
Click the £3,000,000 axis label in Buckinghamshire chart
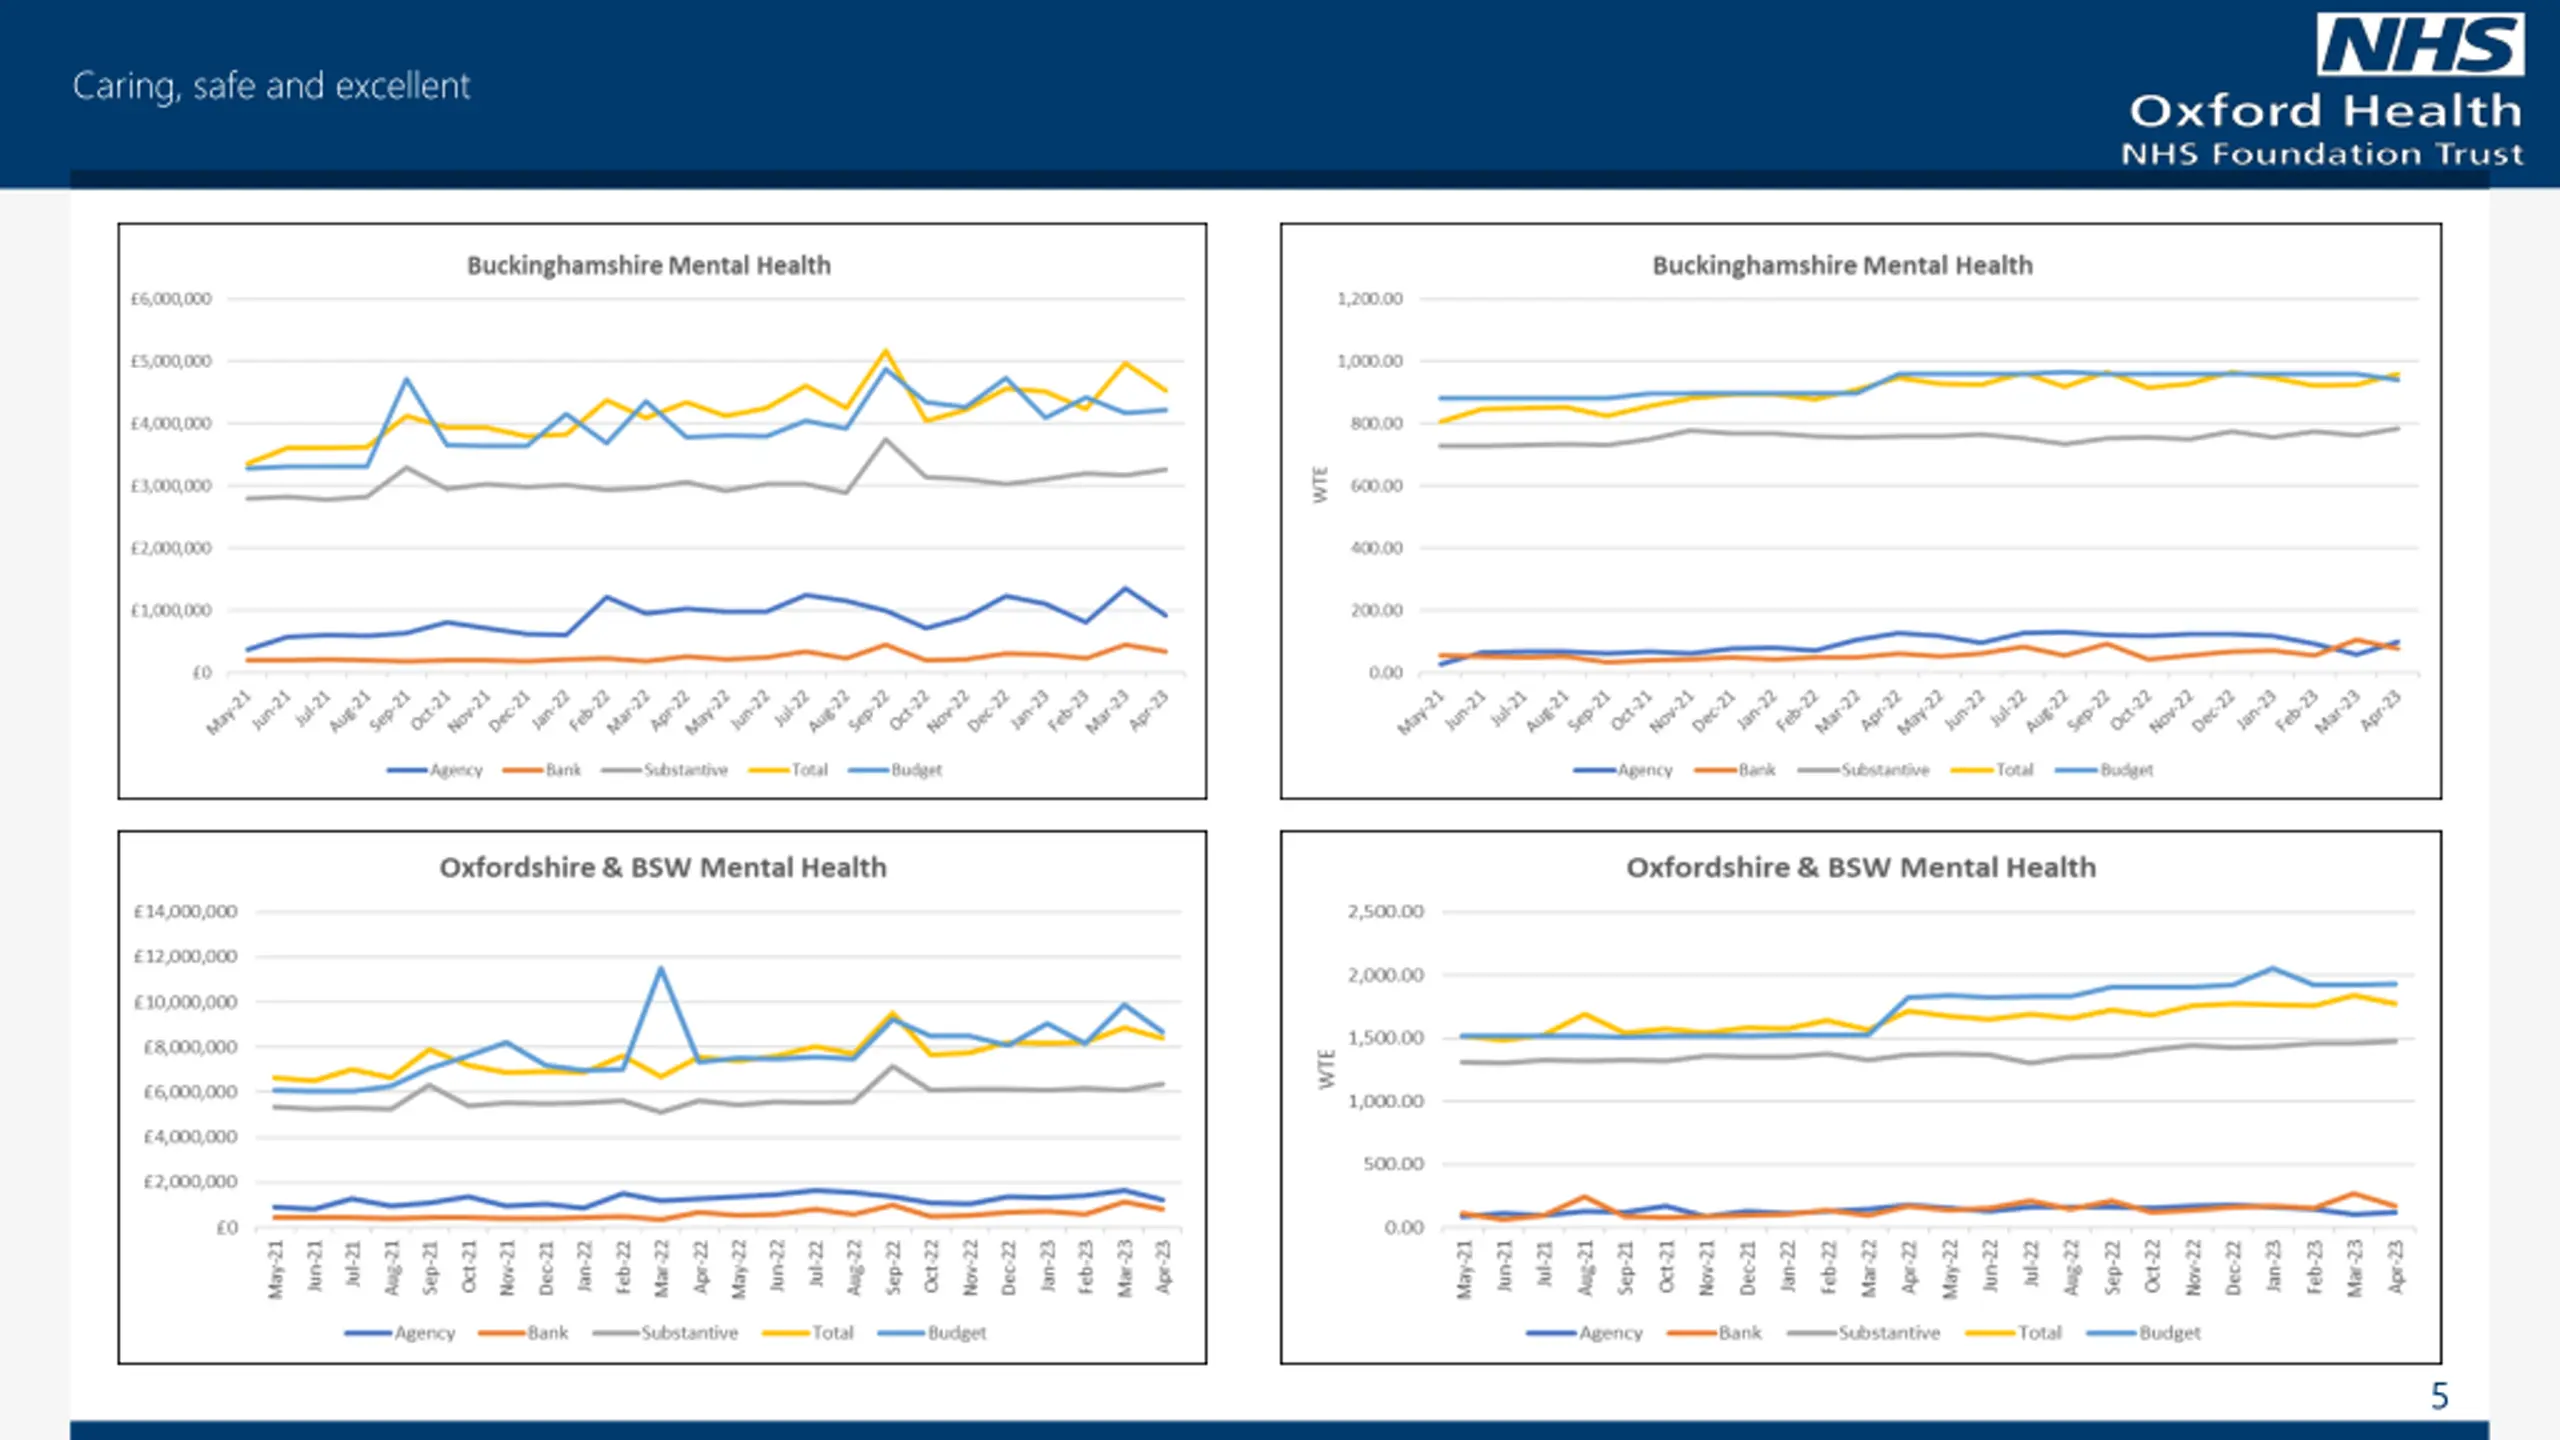tap(171, 485)
